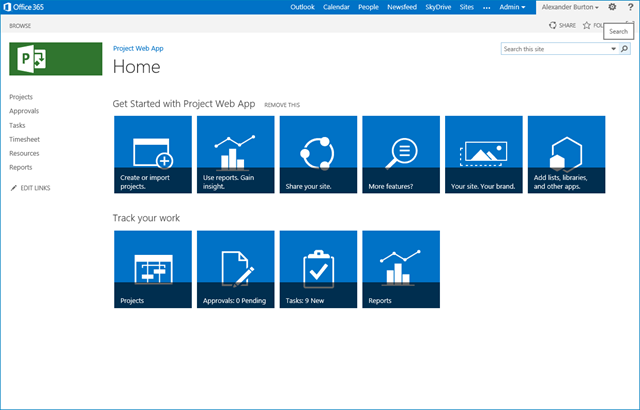The image size is (640, 410).
Task: Open the Approvals: 0 Pending tile
Action: 236,269
